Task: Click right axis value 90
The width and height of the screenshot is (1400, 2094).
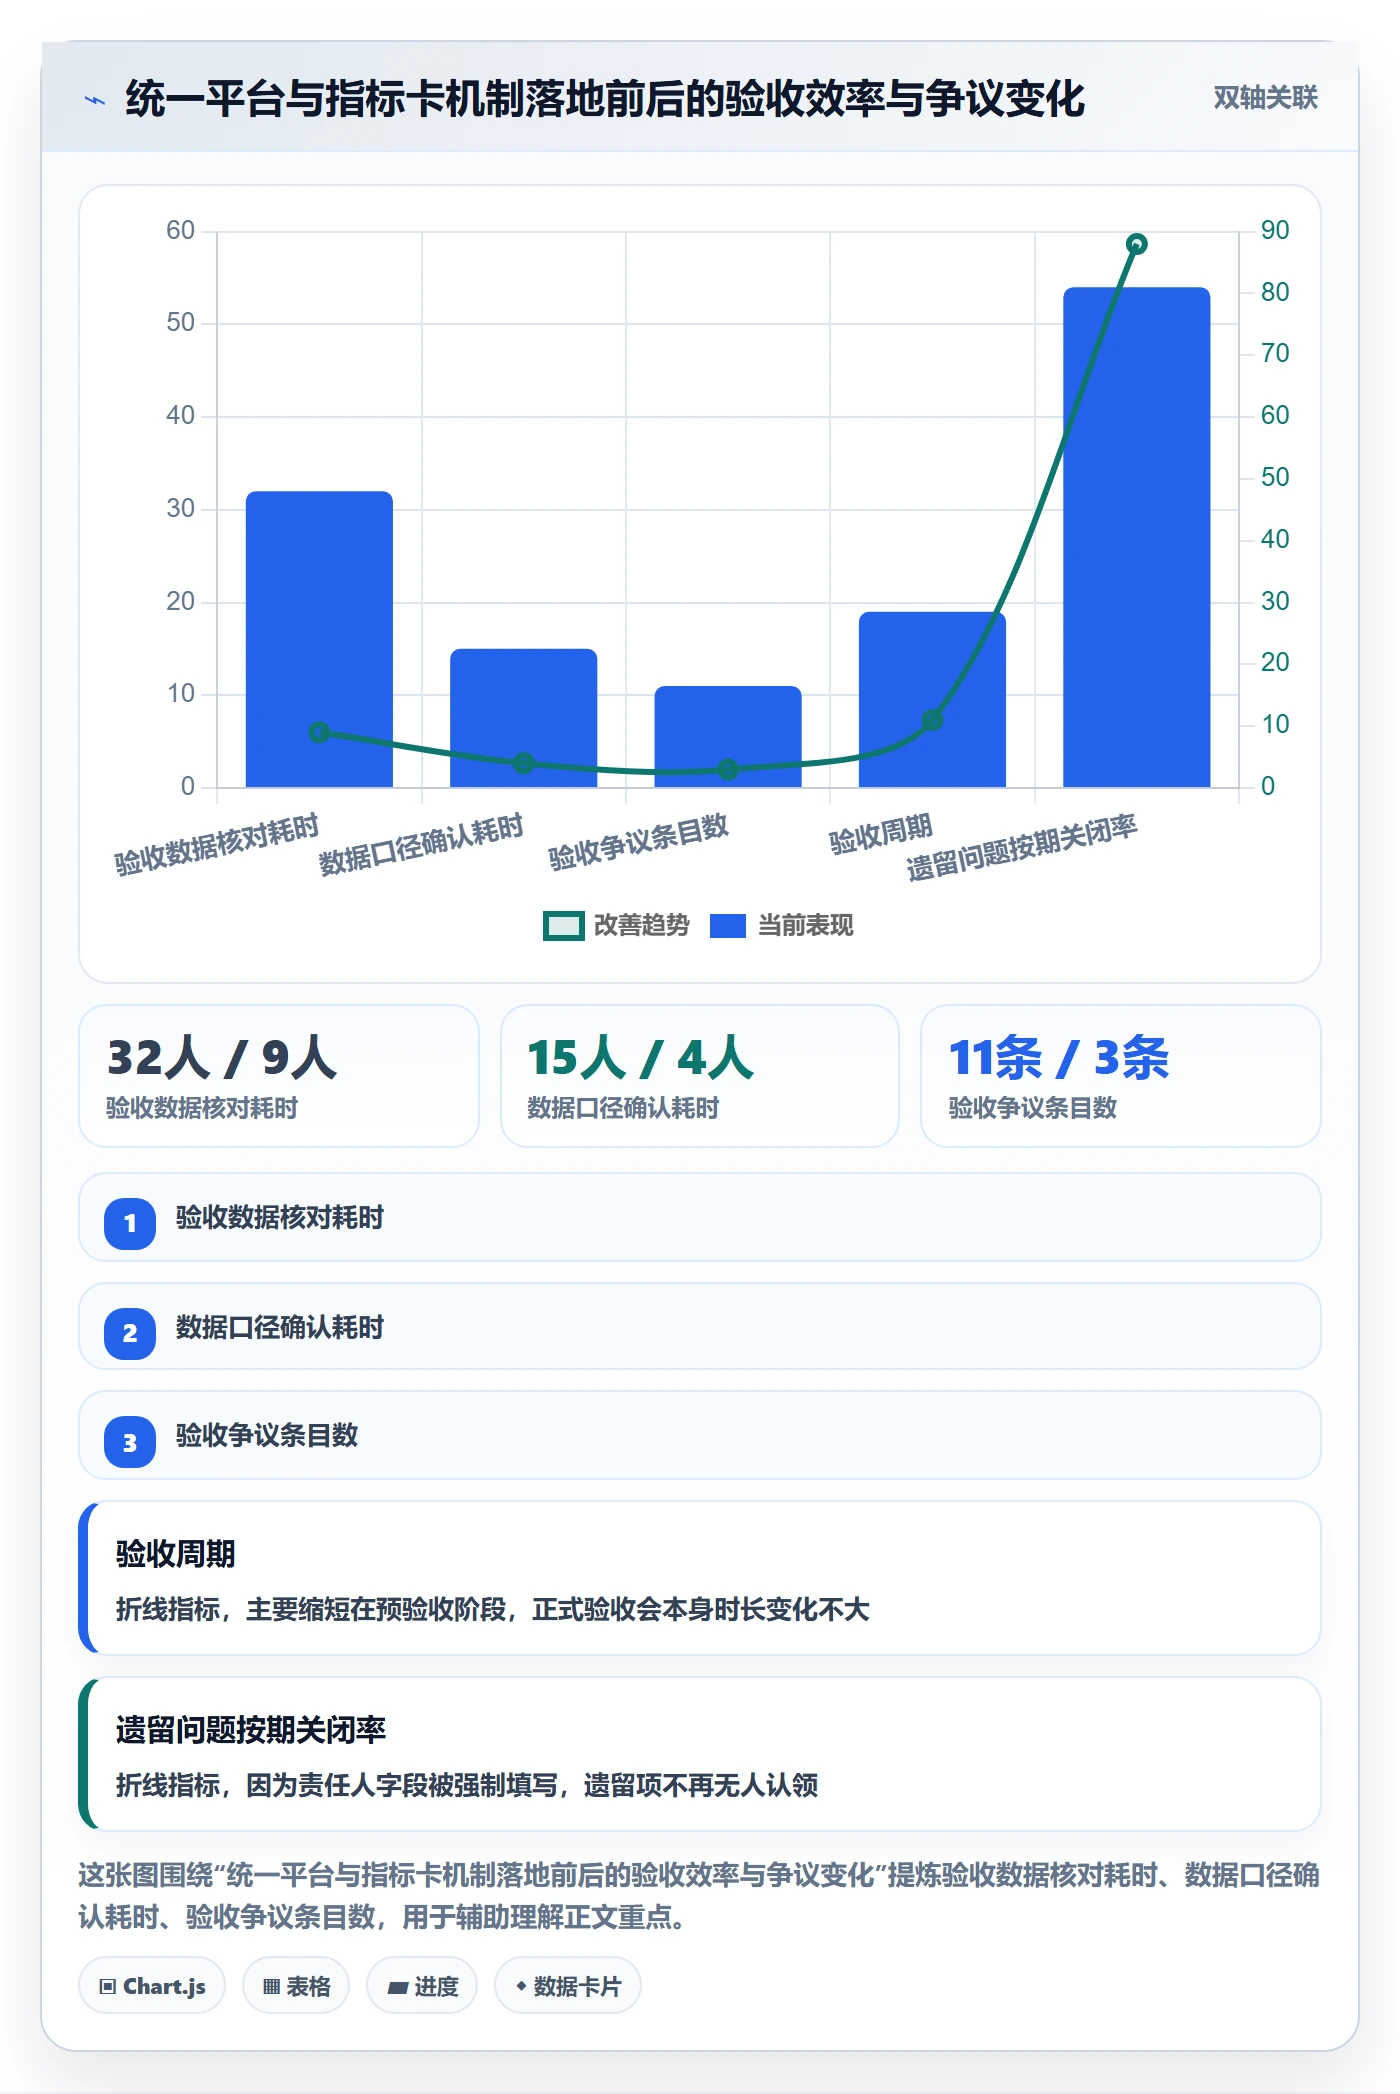Action: pyautogui.click(x=1275, y=230)
